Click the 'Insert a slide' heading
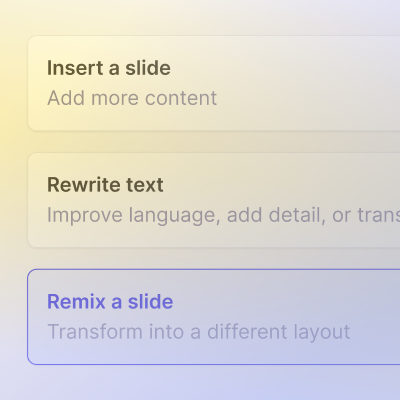 click(x=109, y=68)
